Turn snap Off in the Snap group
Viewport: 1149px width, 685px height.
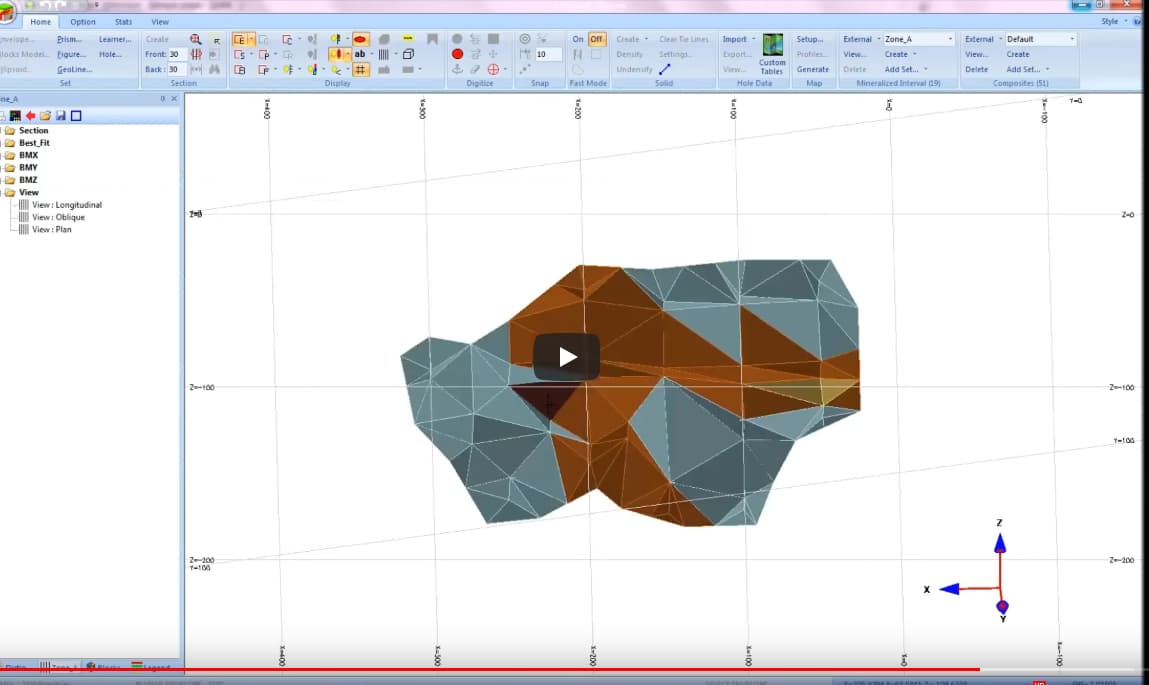(597, 38)
